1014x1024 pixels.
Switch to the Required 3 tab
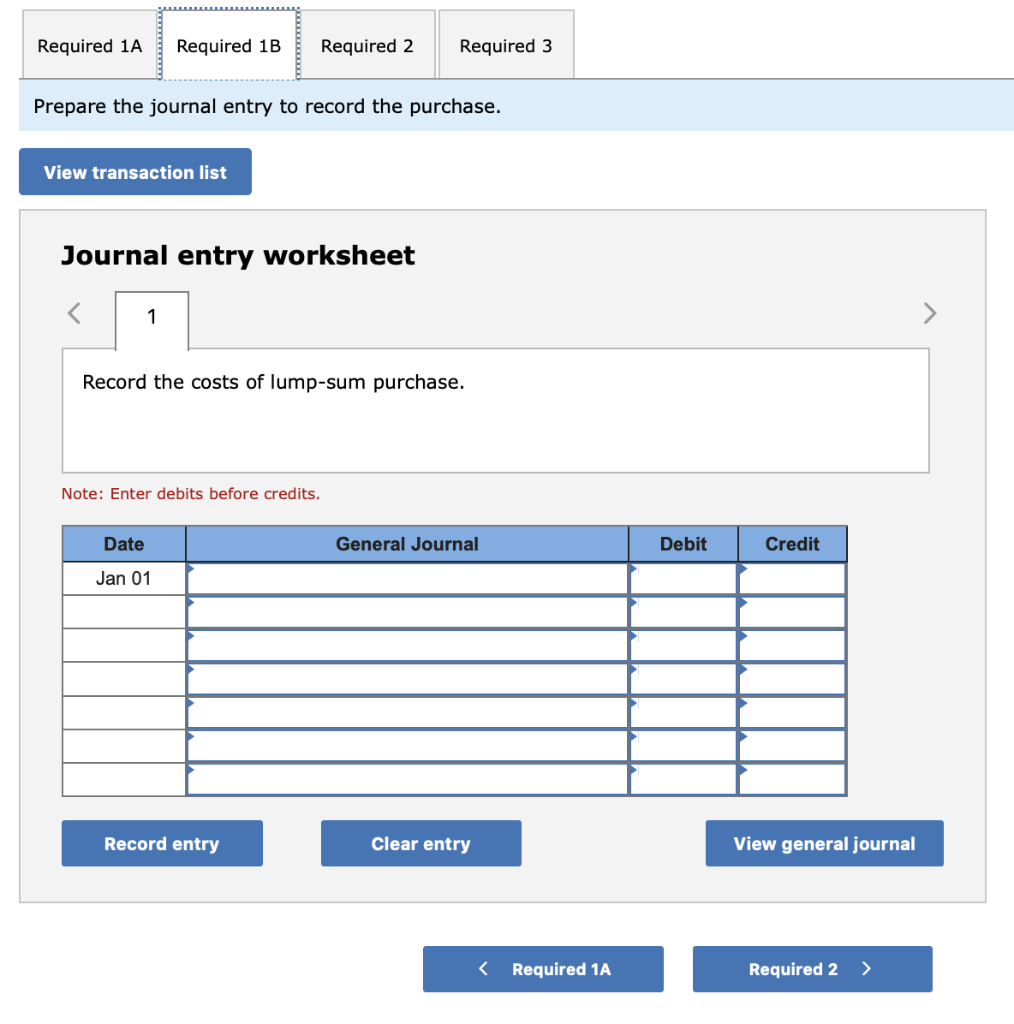click(x=506, y=46)
